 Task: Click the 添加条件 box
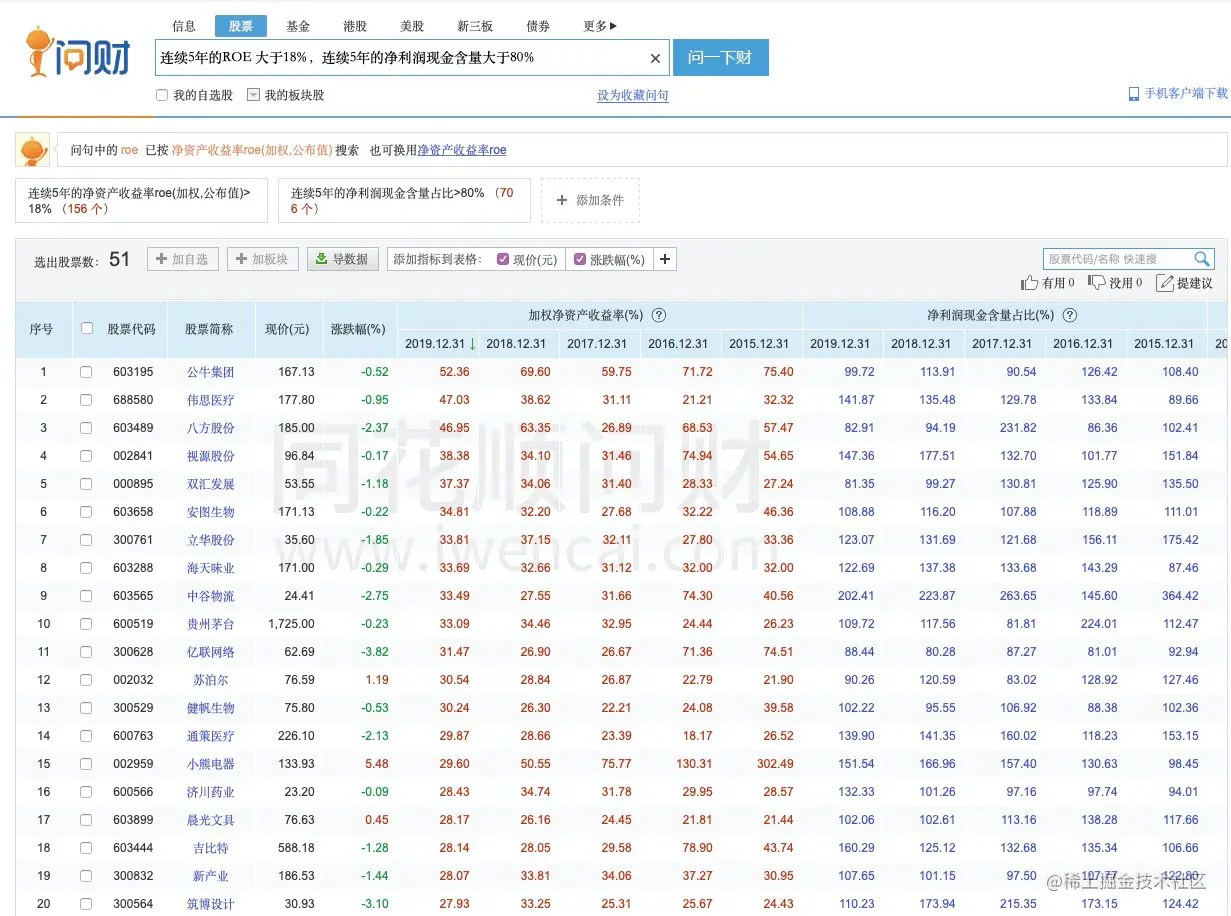point(590,200)
